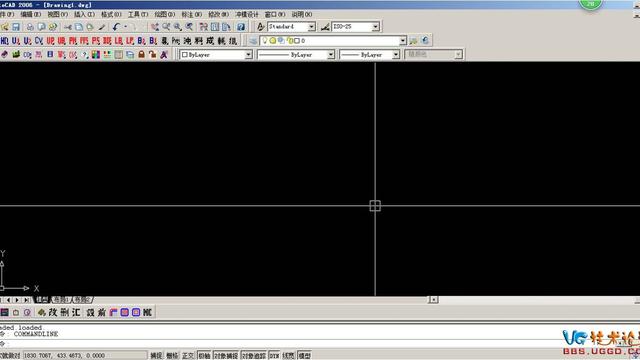The image size is (640, 360).
Task: Open the ByLayer color dropdown
Action: tap(248, 54)
